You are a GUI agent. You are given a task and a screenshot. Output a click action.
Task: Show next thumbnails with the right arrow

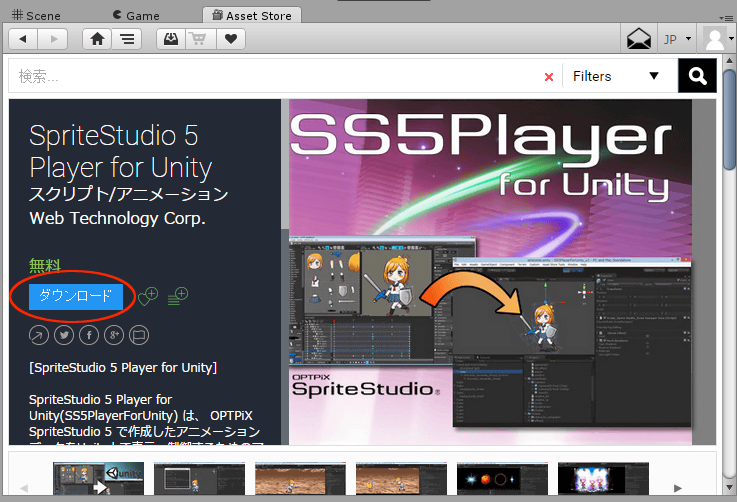678,488
